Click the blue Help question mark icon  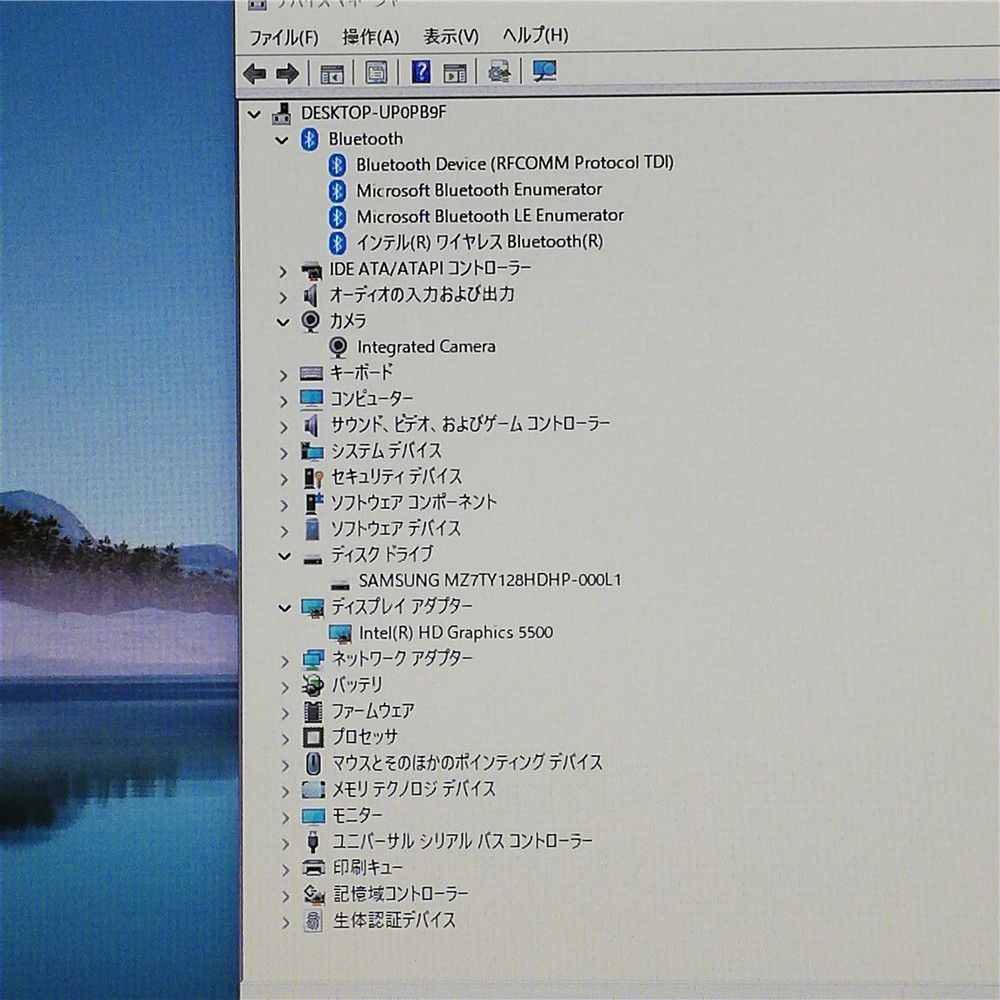pyautogui.click(x=421, y=72)
